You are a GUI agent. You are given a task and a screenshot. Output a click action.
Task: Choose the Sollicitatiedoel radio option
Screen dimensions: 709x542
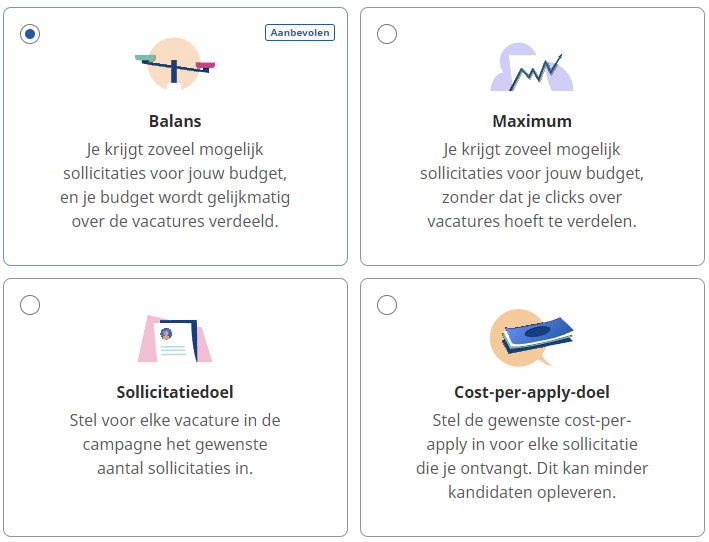(x=30, y=305)
